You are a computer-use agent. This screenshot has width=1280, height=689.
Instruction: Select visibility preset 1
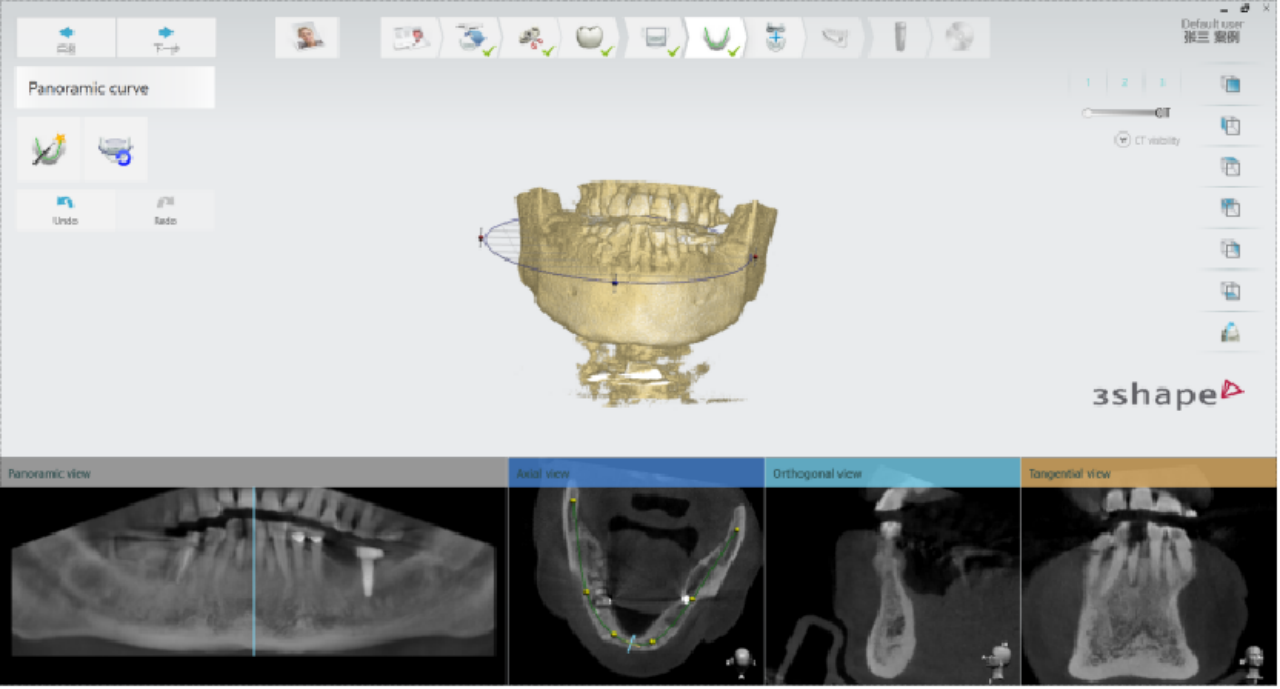tap(1088, 83)
